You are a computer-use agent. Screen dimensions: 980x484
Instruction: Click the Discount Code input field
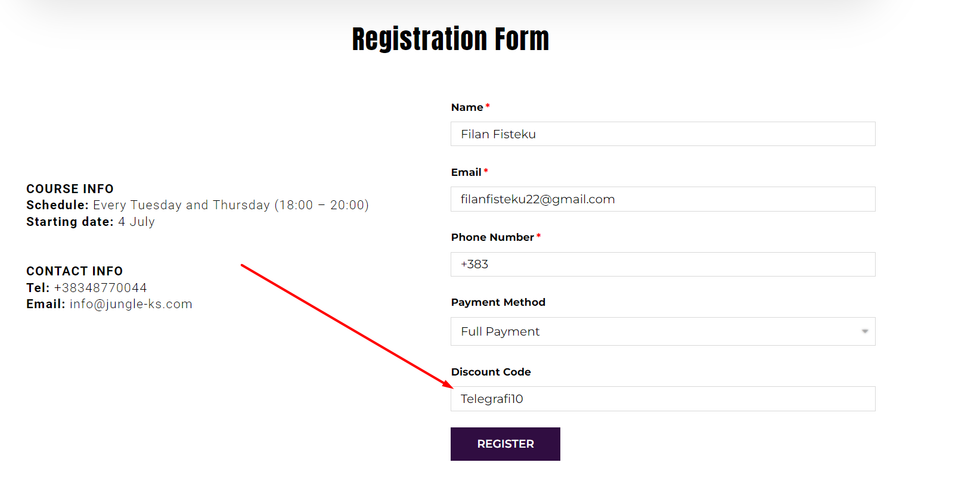click(662, 399)
